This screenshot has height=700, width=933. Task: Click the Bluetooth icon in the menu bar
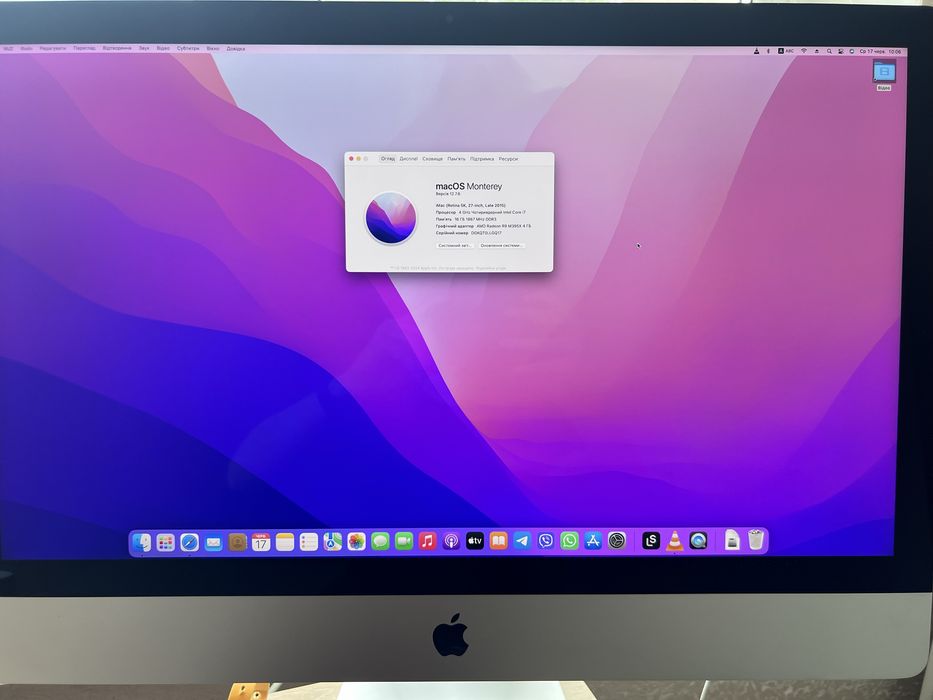click(768, 51)
